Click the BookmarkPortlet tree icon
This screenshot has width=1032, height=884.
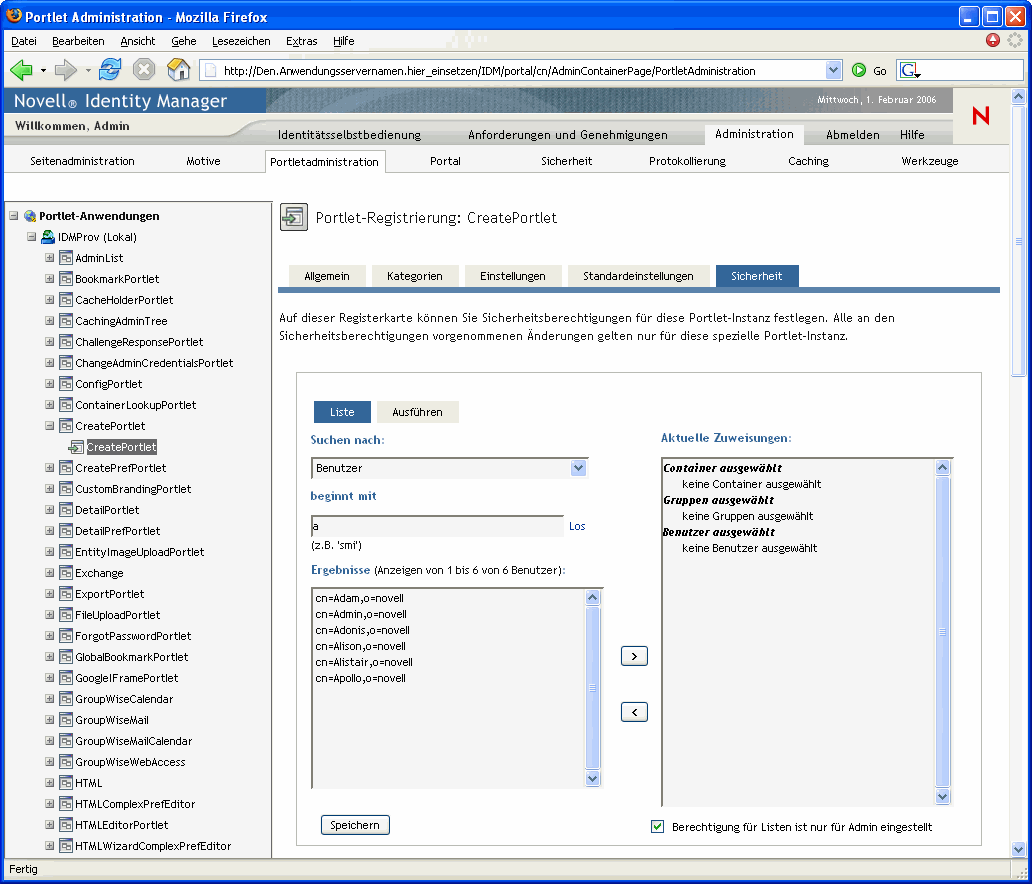65,279
